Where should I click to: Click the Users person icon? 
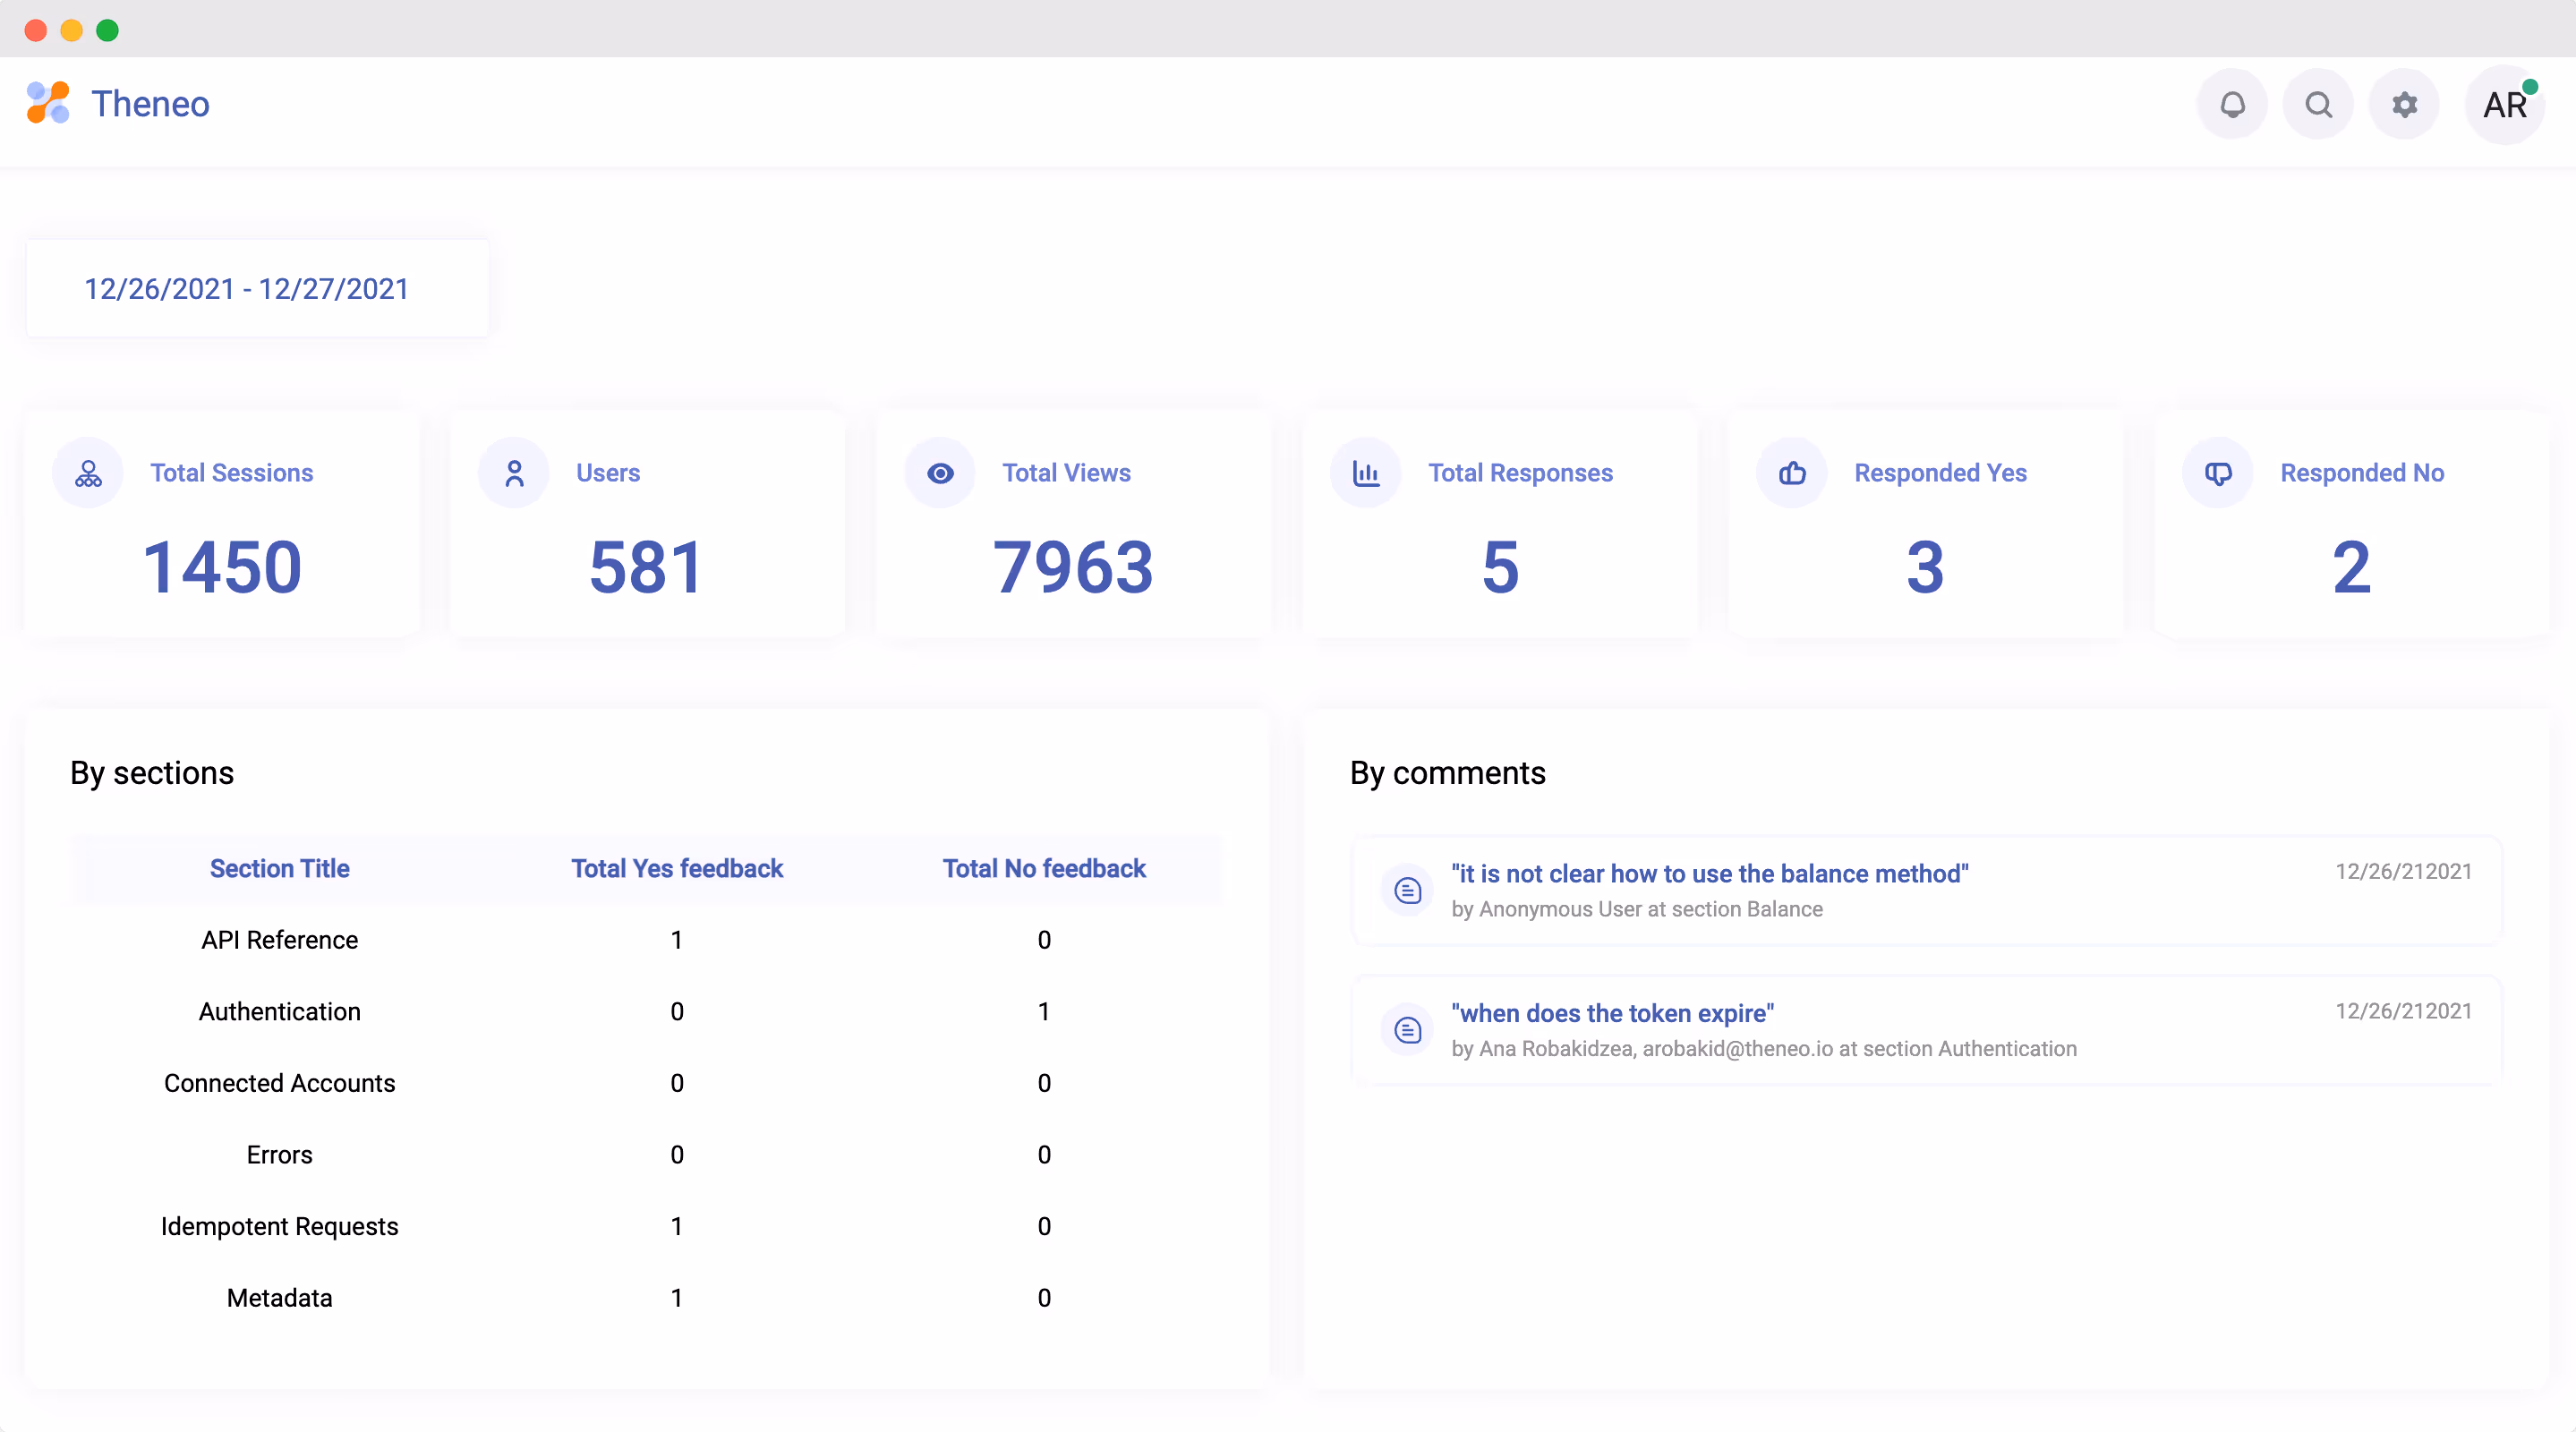click(x=514, y=473)
